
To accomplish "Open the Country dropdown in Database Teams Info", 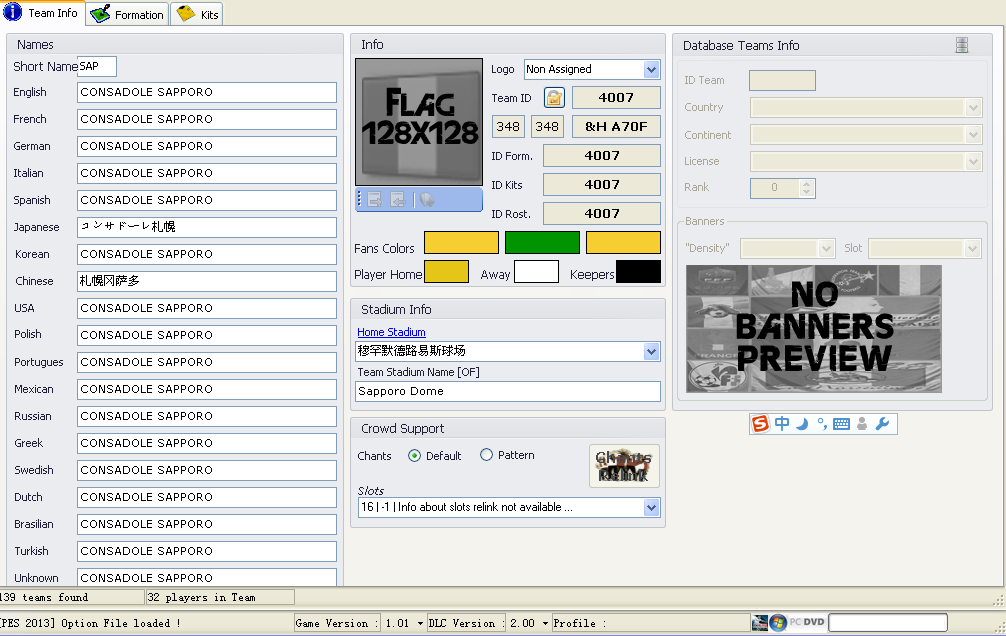I will pos(973,107).
